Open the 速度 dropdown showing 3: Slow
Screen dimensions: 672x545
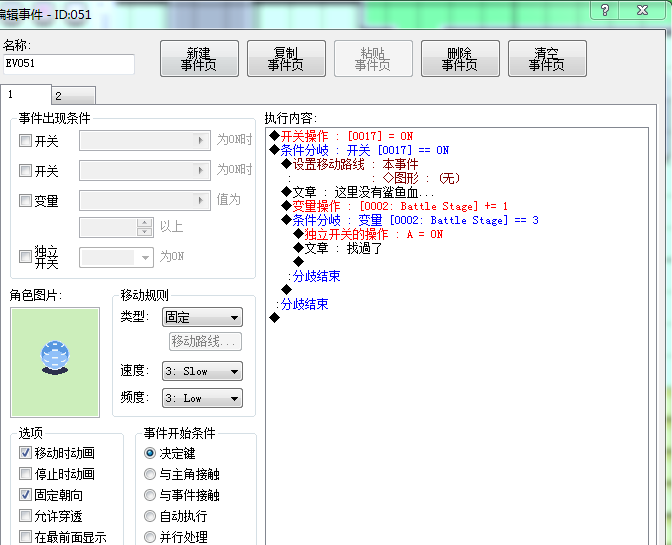pyautogui.click(x=202, y=371)
